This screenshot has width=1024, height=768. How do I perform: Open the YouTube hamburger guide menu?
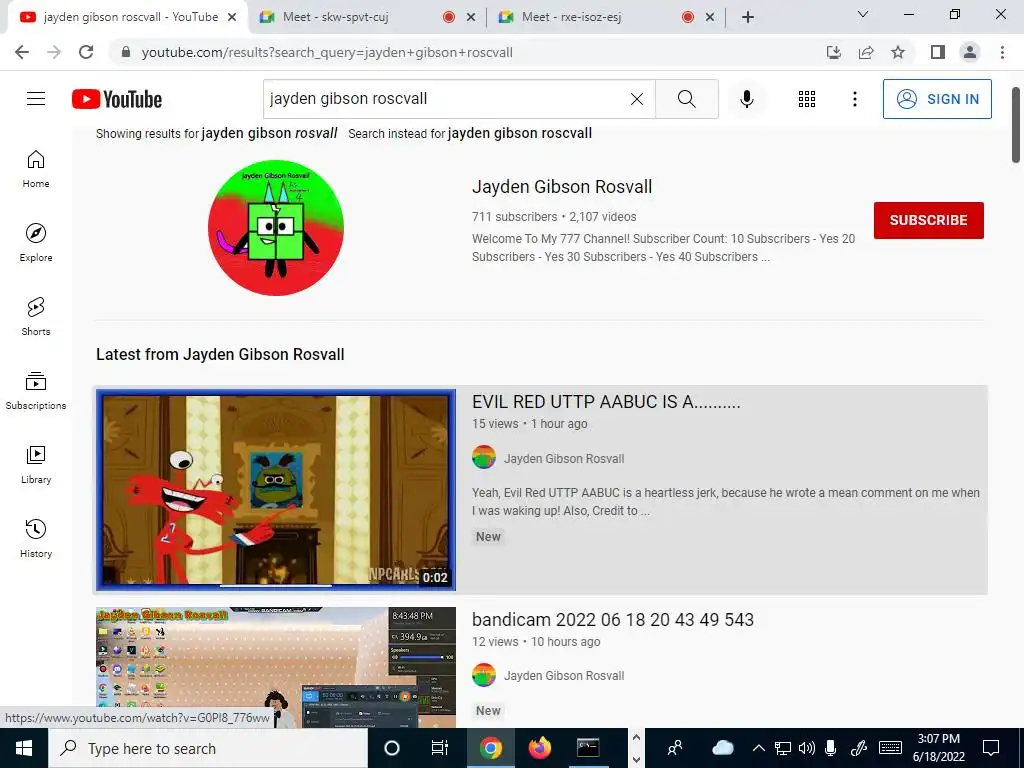36,99
